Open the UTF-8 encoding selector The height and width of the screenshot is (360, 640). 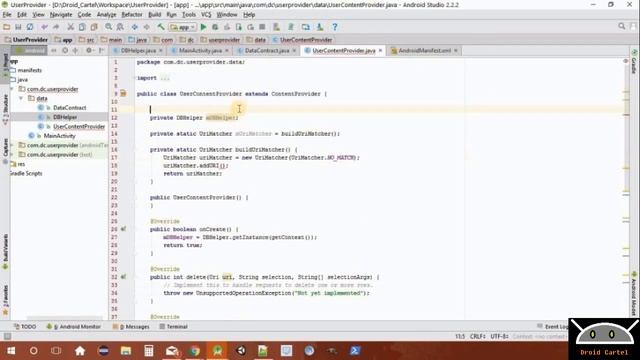pyautogui.click(x=499, y=336)
